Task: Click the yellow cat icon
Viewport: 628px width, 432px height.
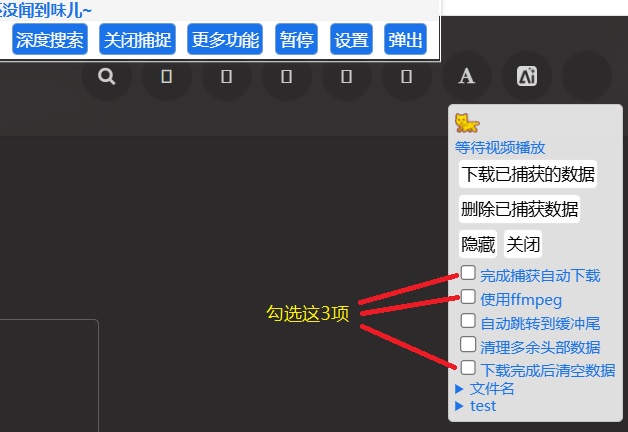Action: pyautogui.click(x=467, y=123)
